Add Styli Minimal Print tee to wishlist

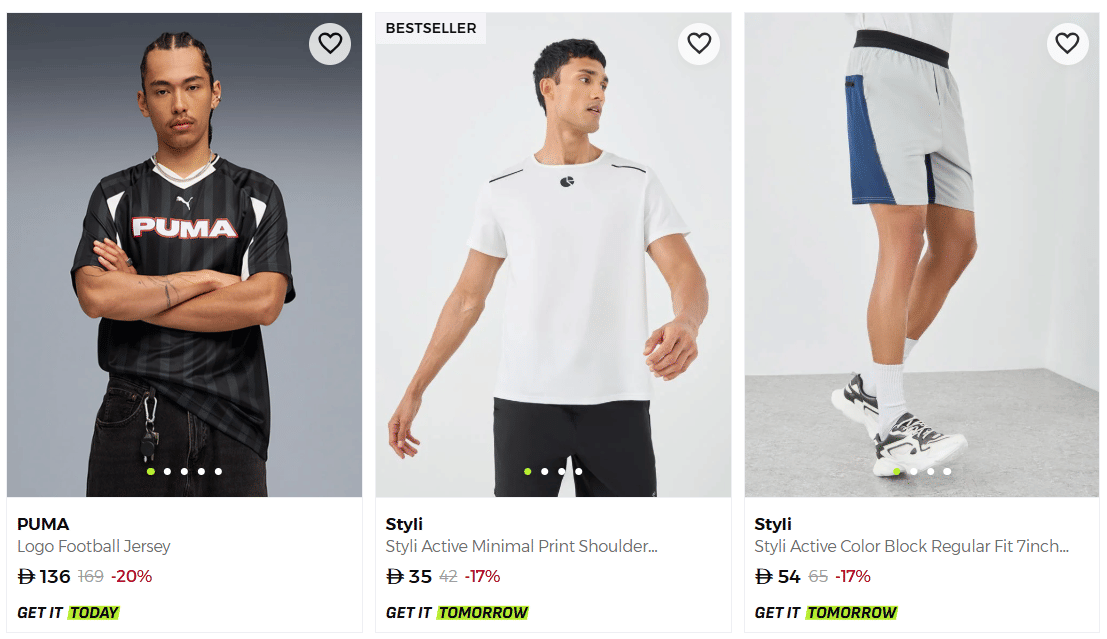[x=699, y=43]
